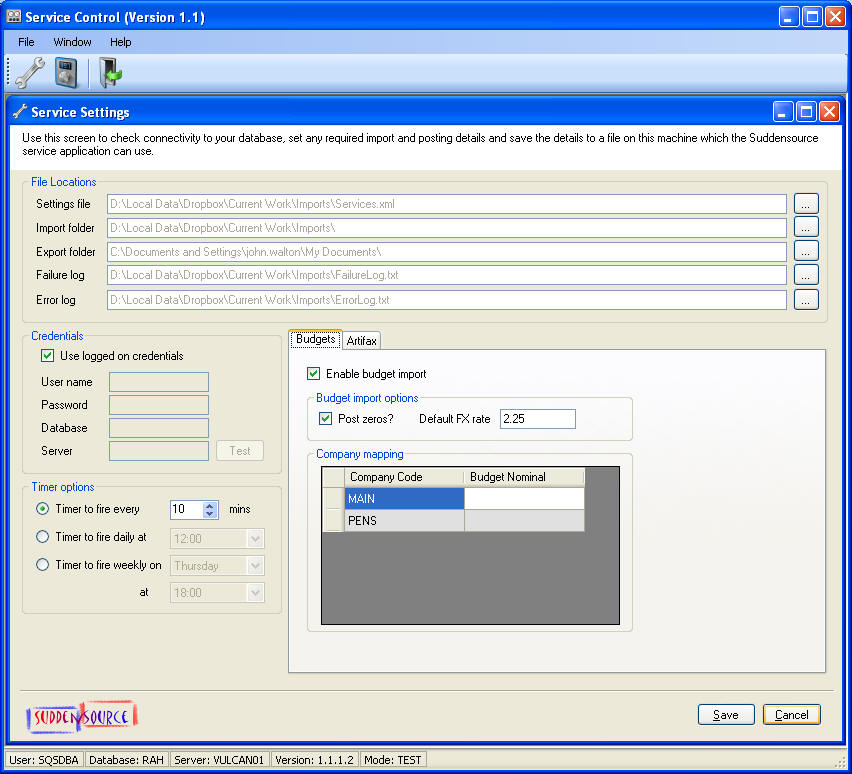The height and width of the screenshot is (774, 852).
Task: Switch to the Budgets tab
Action: click(x=315, y=339)
